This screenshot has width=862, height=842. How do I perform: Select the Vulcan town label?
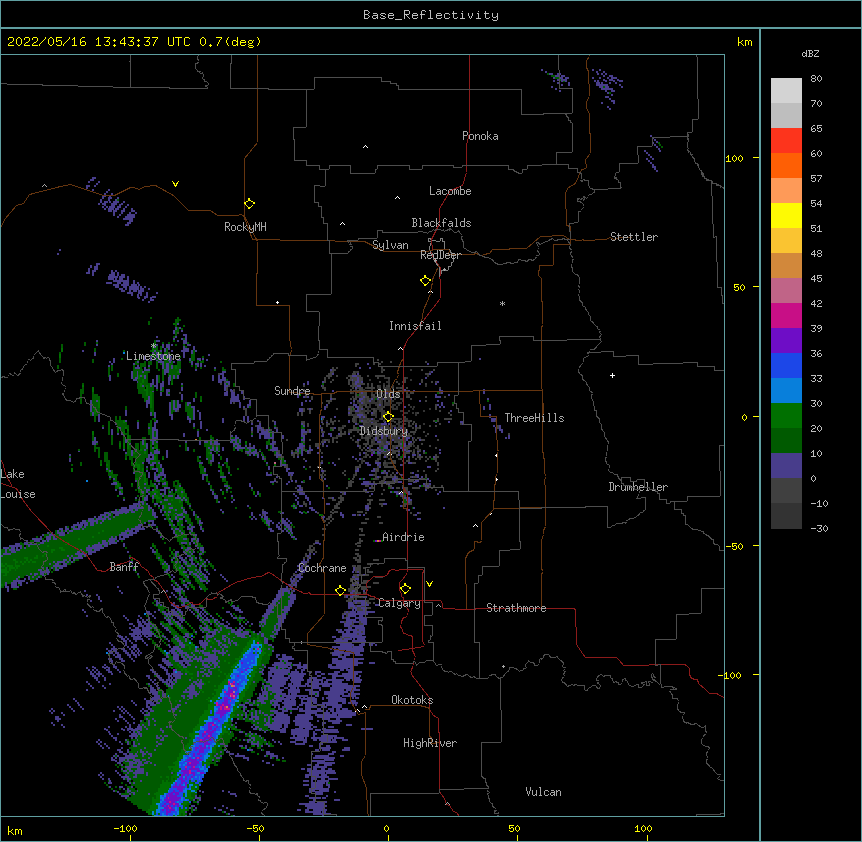pyautogui.click(x=543, y=792)
